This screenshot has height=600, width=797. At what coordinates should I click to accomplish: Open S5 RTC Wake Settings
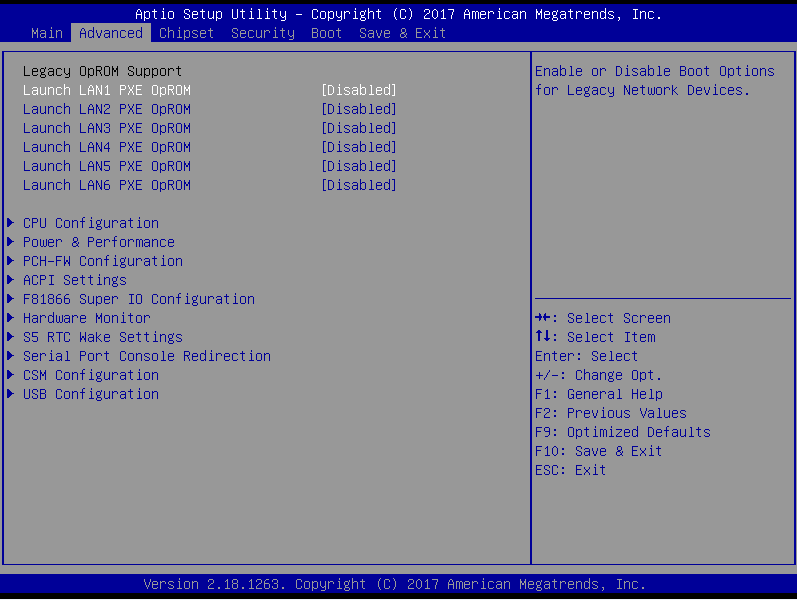pos(102,337)
